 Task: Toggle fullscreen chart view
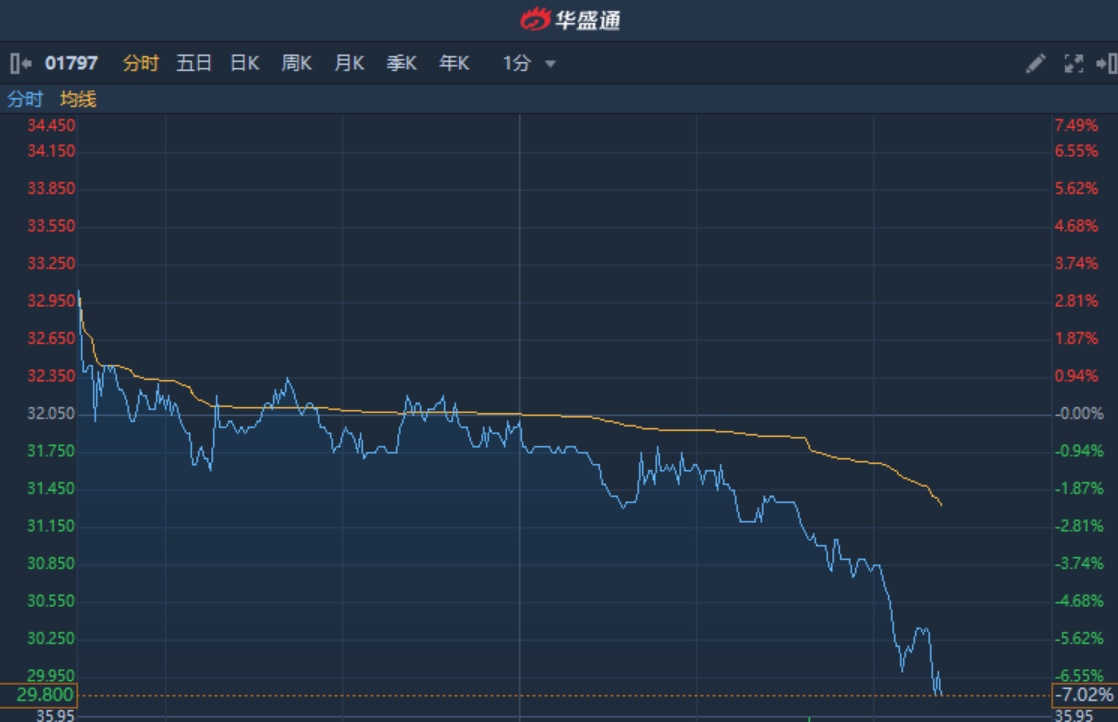pyautogui.click(x=1073, y=63)
